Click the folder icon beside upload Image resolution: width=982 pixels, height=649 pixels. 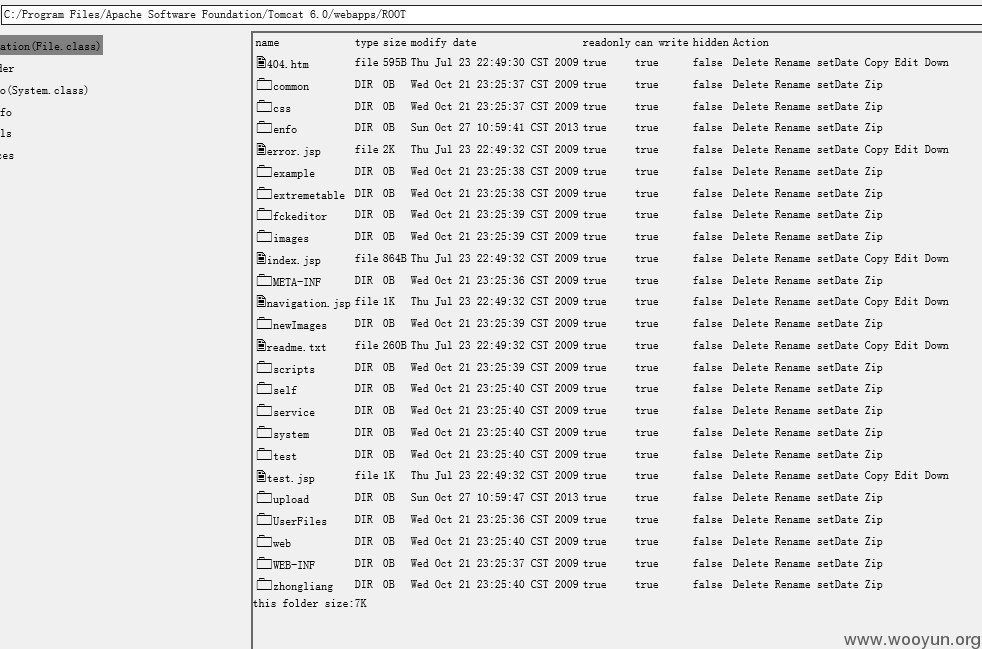(264, 497)
